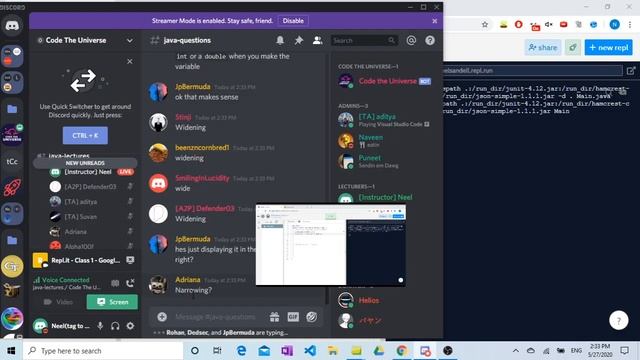
Task: Open [TA] aditya in member list
Action: pos(384,120)
